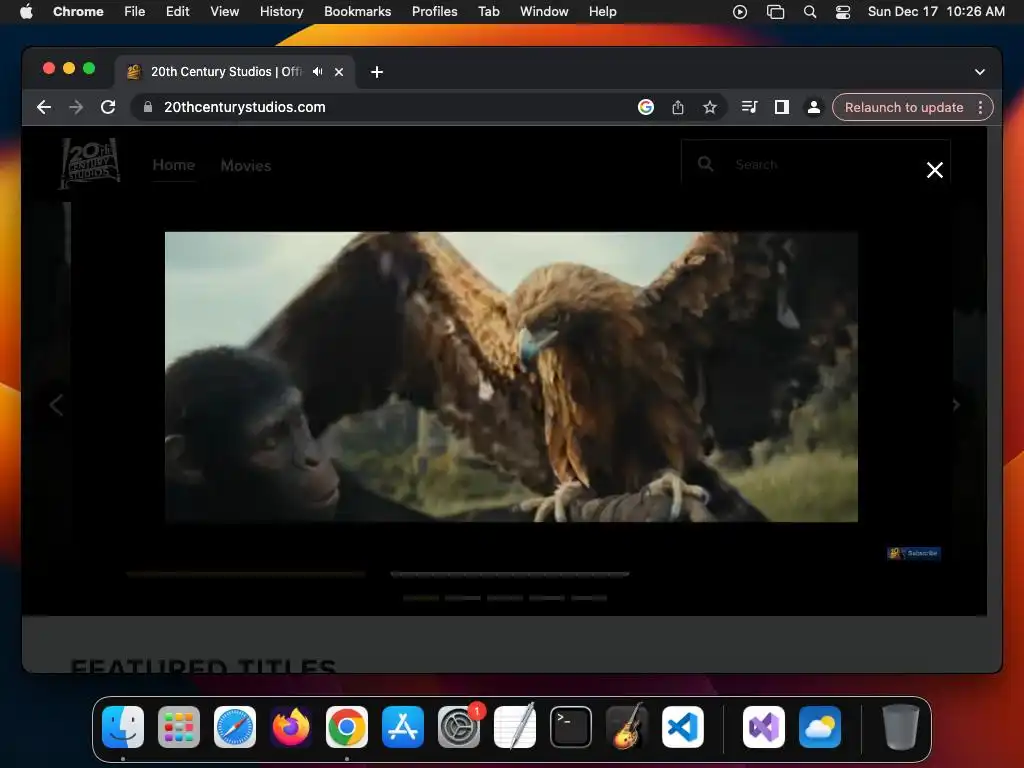
Task: Open the Weather app from the Dock
Action: click(x=820, y=727)
